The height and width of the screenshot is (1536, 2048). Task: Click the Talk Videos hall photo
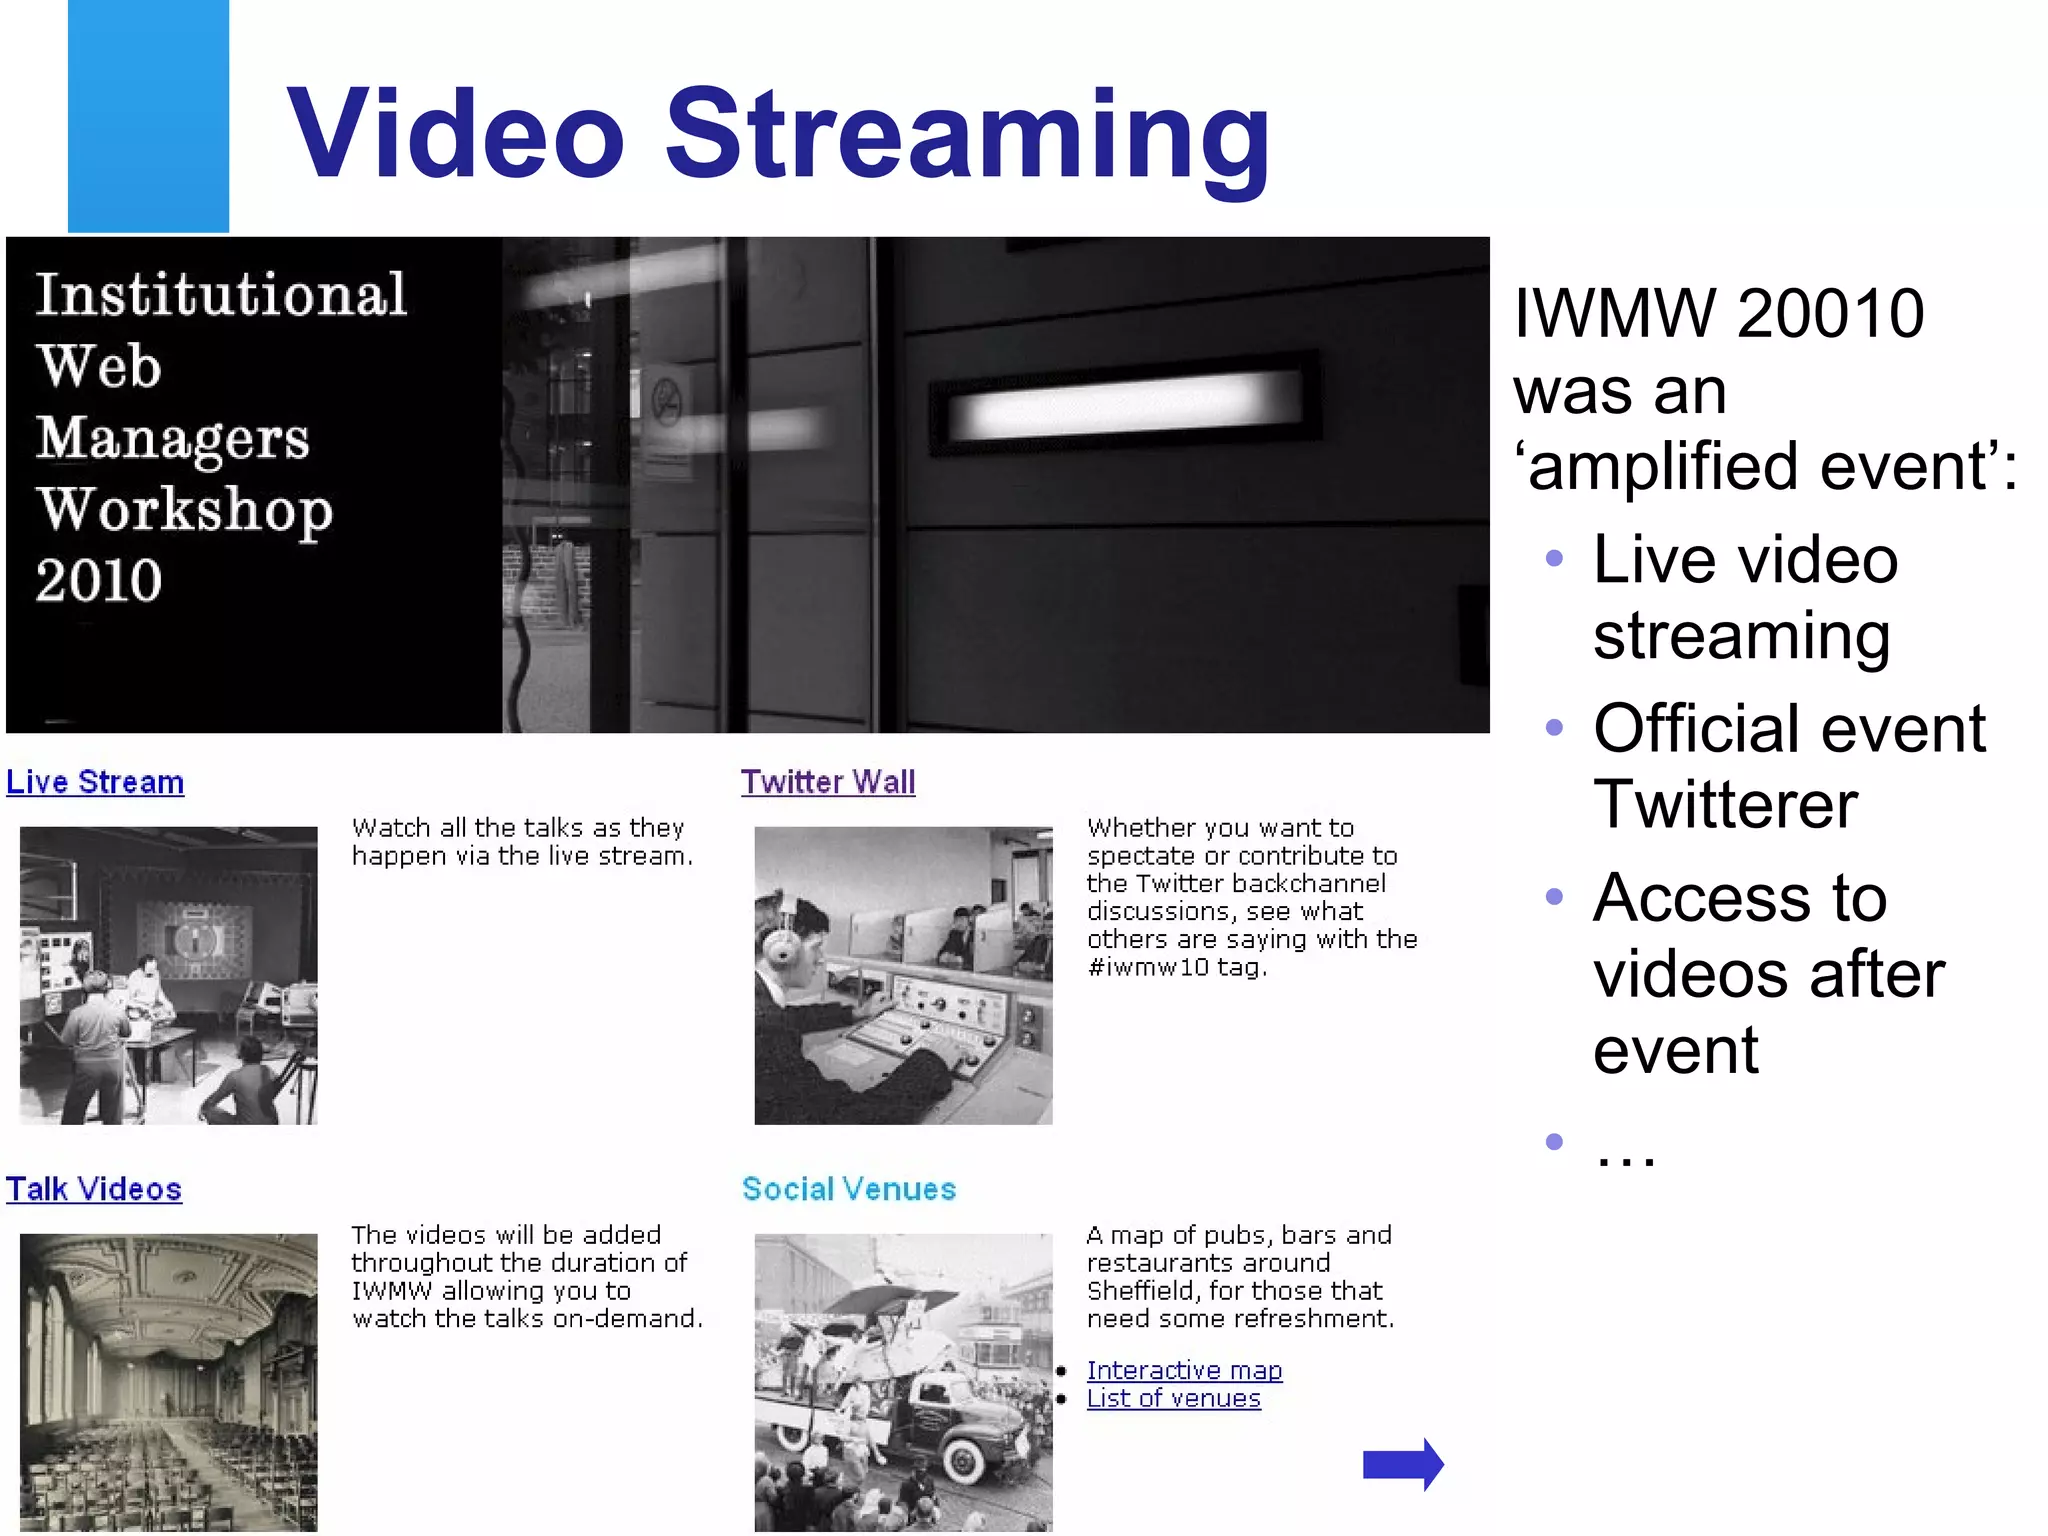(x=169, y=1382)
